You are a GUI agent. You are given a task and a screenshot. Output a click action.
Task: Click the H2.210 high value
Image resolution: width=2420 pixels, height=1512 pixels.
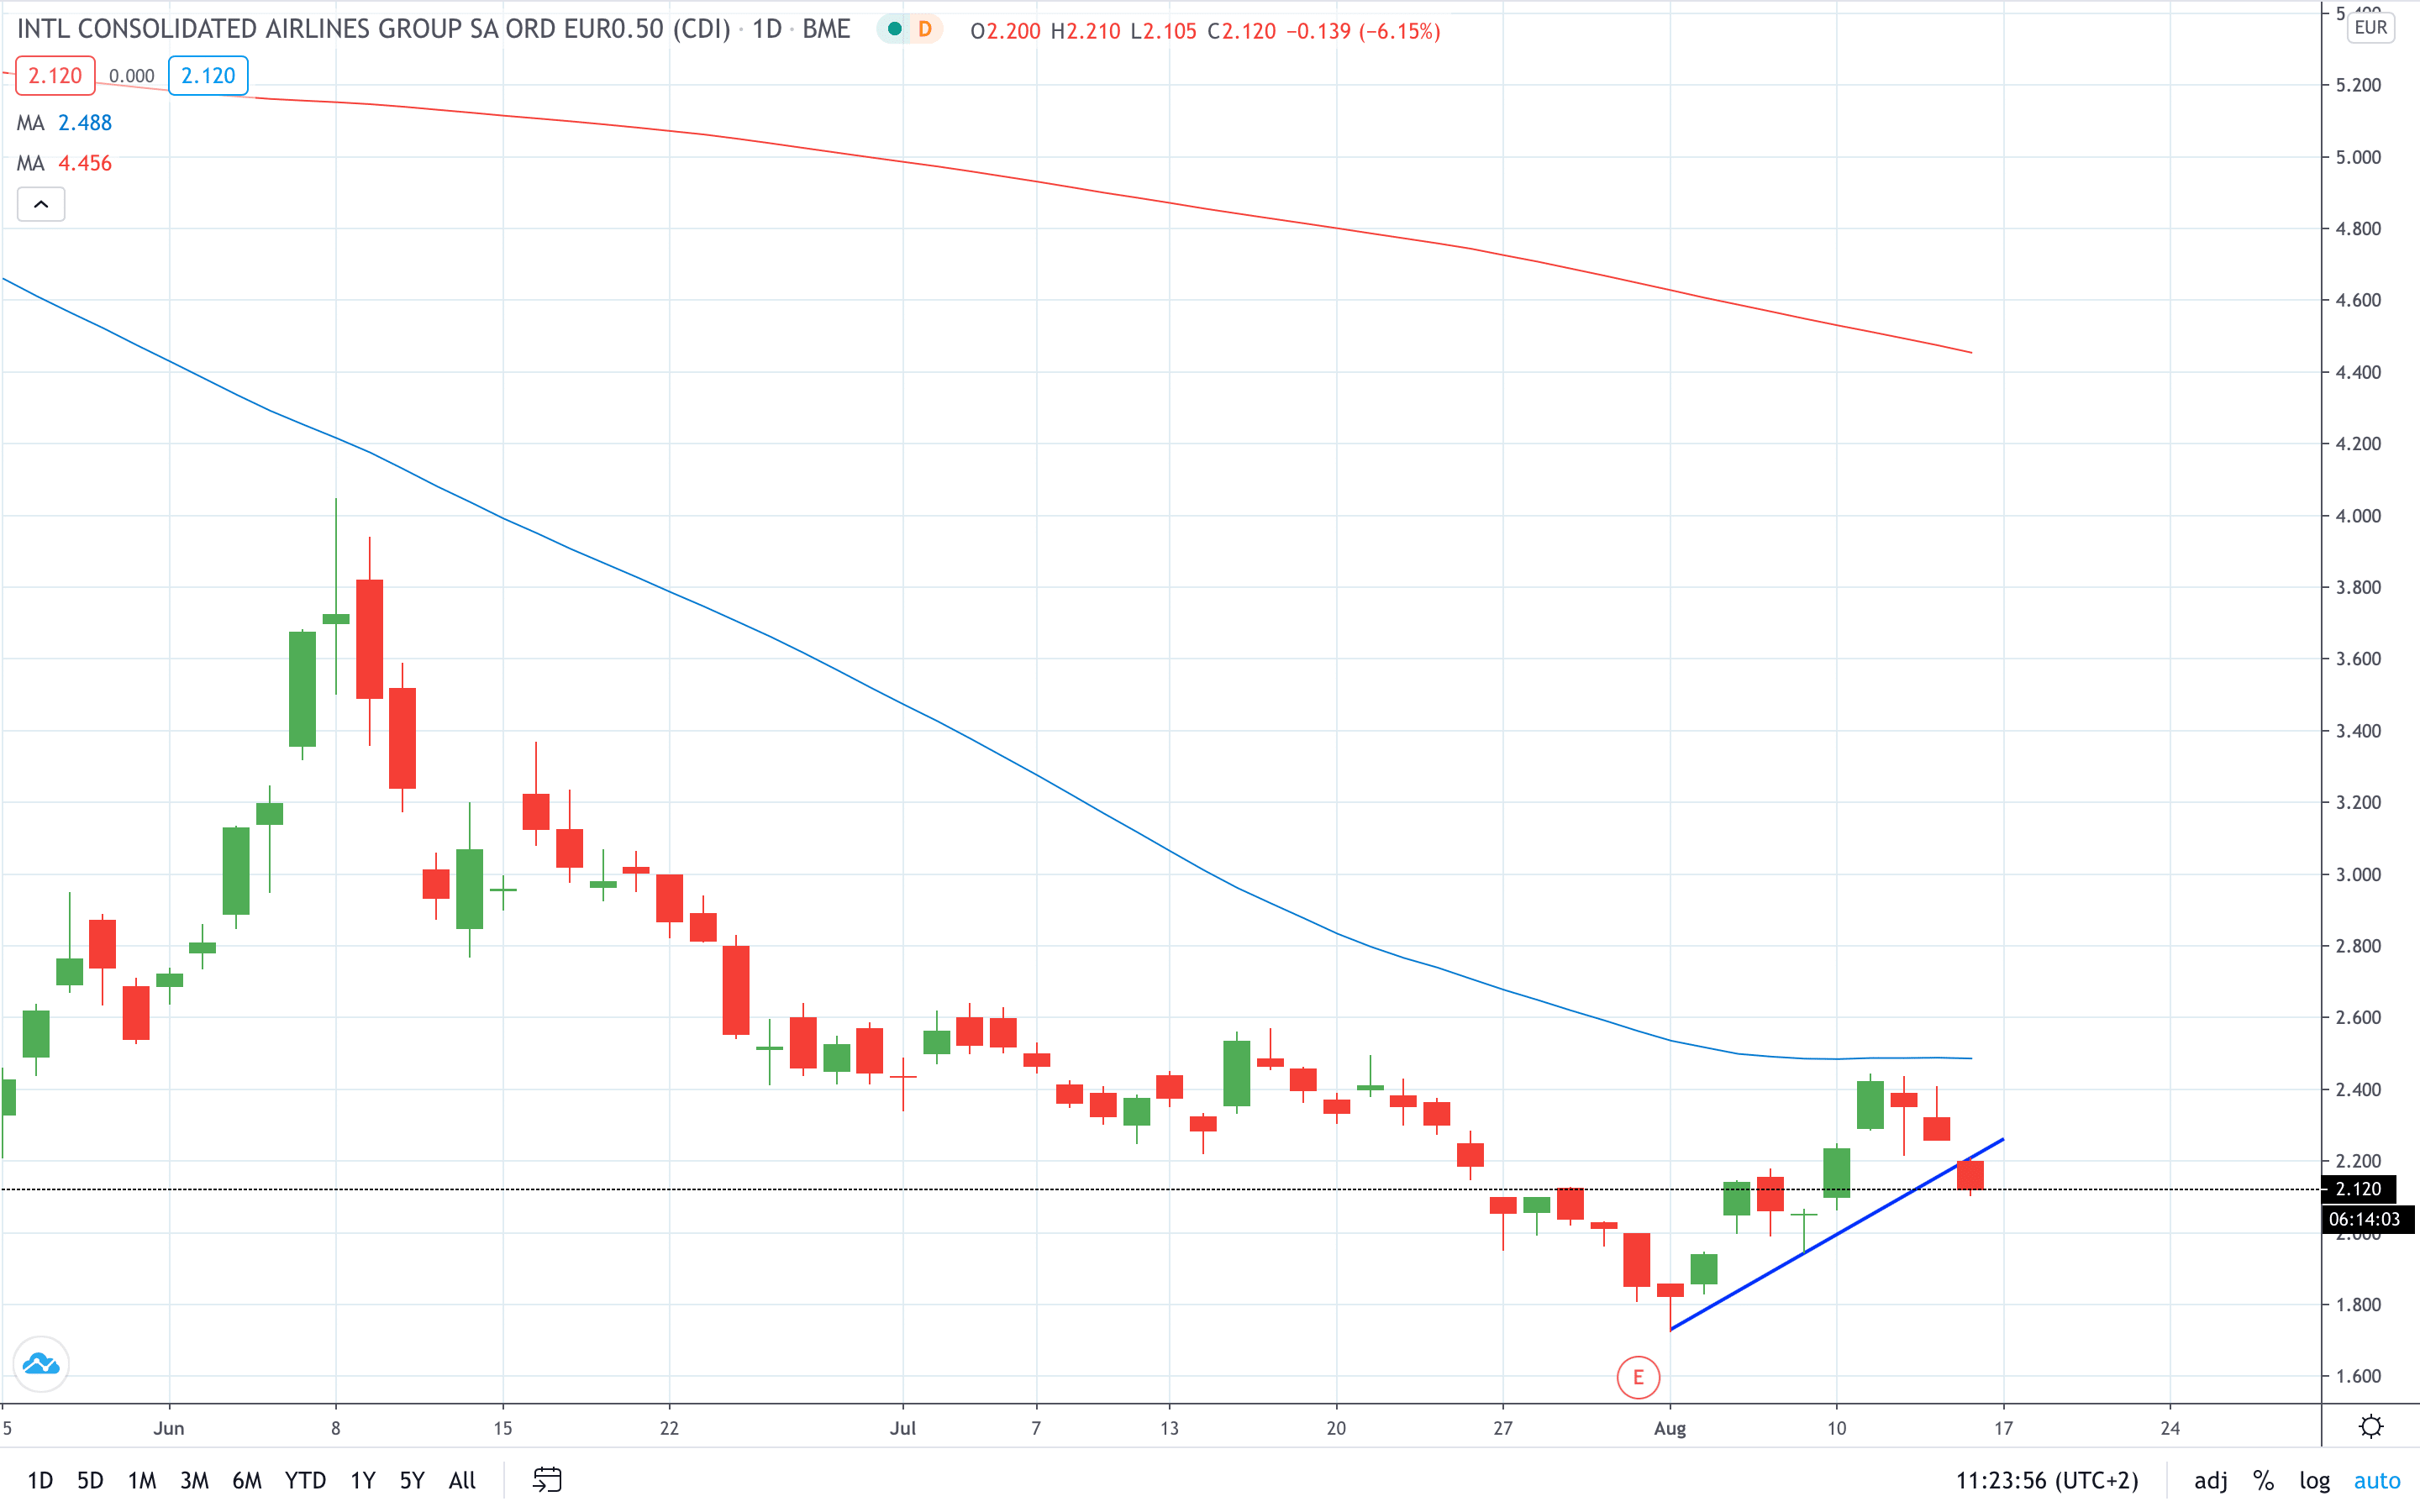(x=1086, y=31)
